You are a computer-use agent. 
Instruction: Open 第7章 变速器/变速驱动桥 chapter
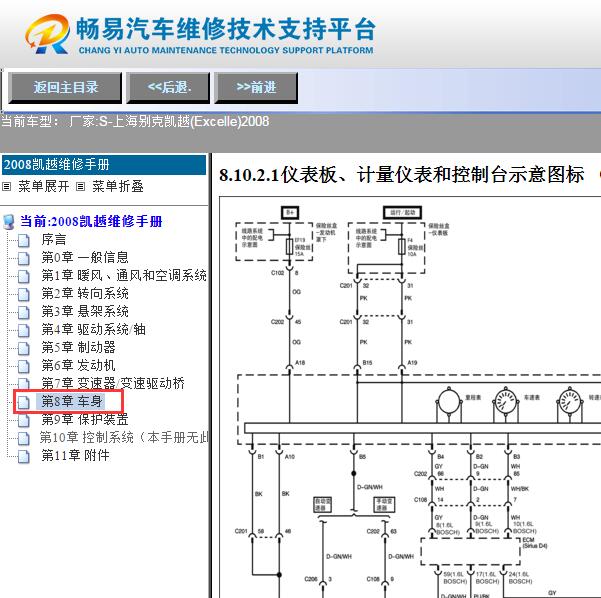[113, 383]
